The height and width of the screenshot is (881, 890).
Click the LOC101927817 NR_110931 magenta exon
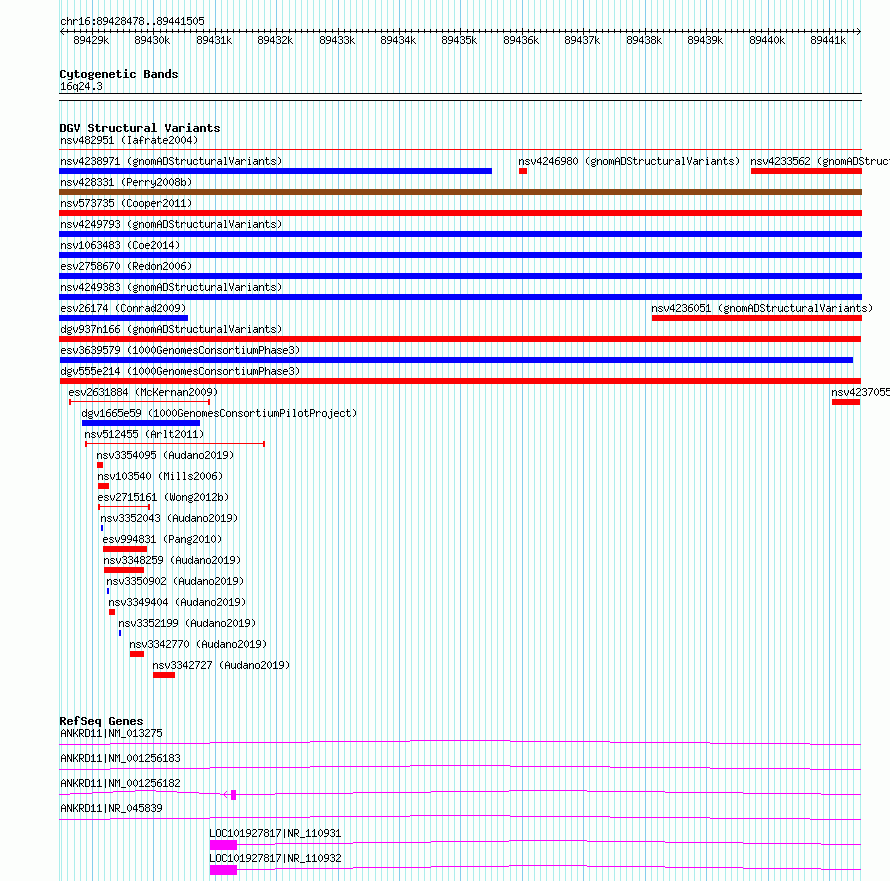tap(223, 845)
